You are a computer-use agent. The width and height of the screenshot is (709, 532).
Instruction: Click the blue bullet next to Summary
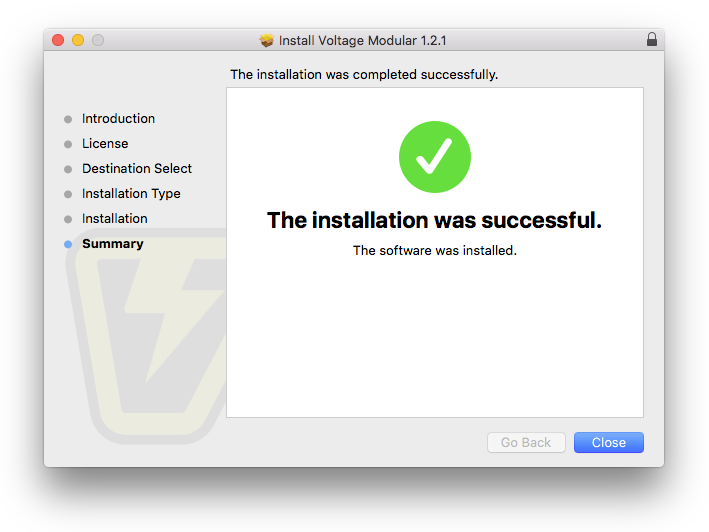pyautogui.click(x=68, y=244)
